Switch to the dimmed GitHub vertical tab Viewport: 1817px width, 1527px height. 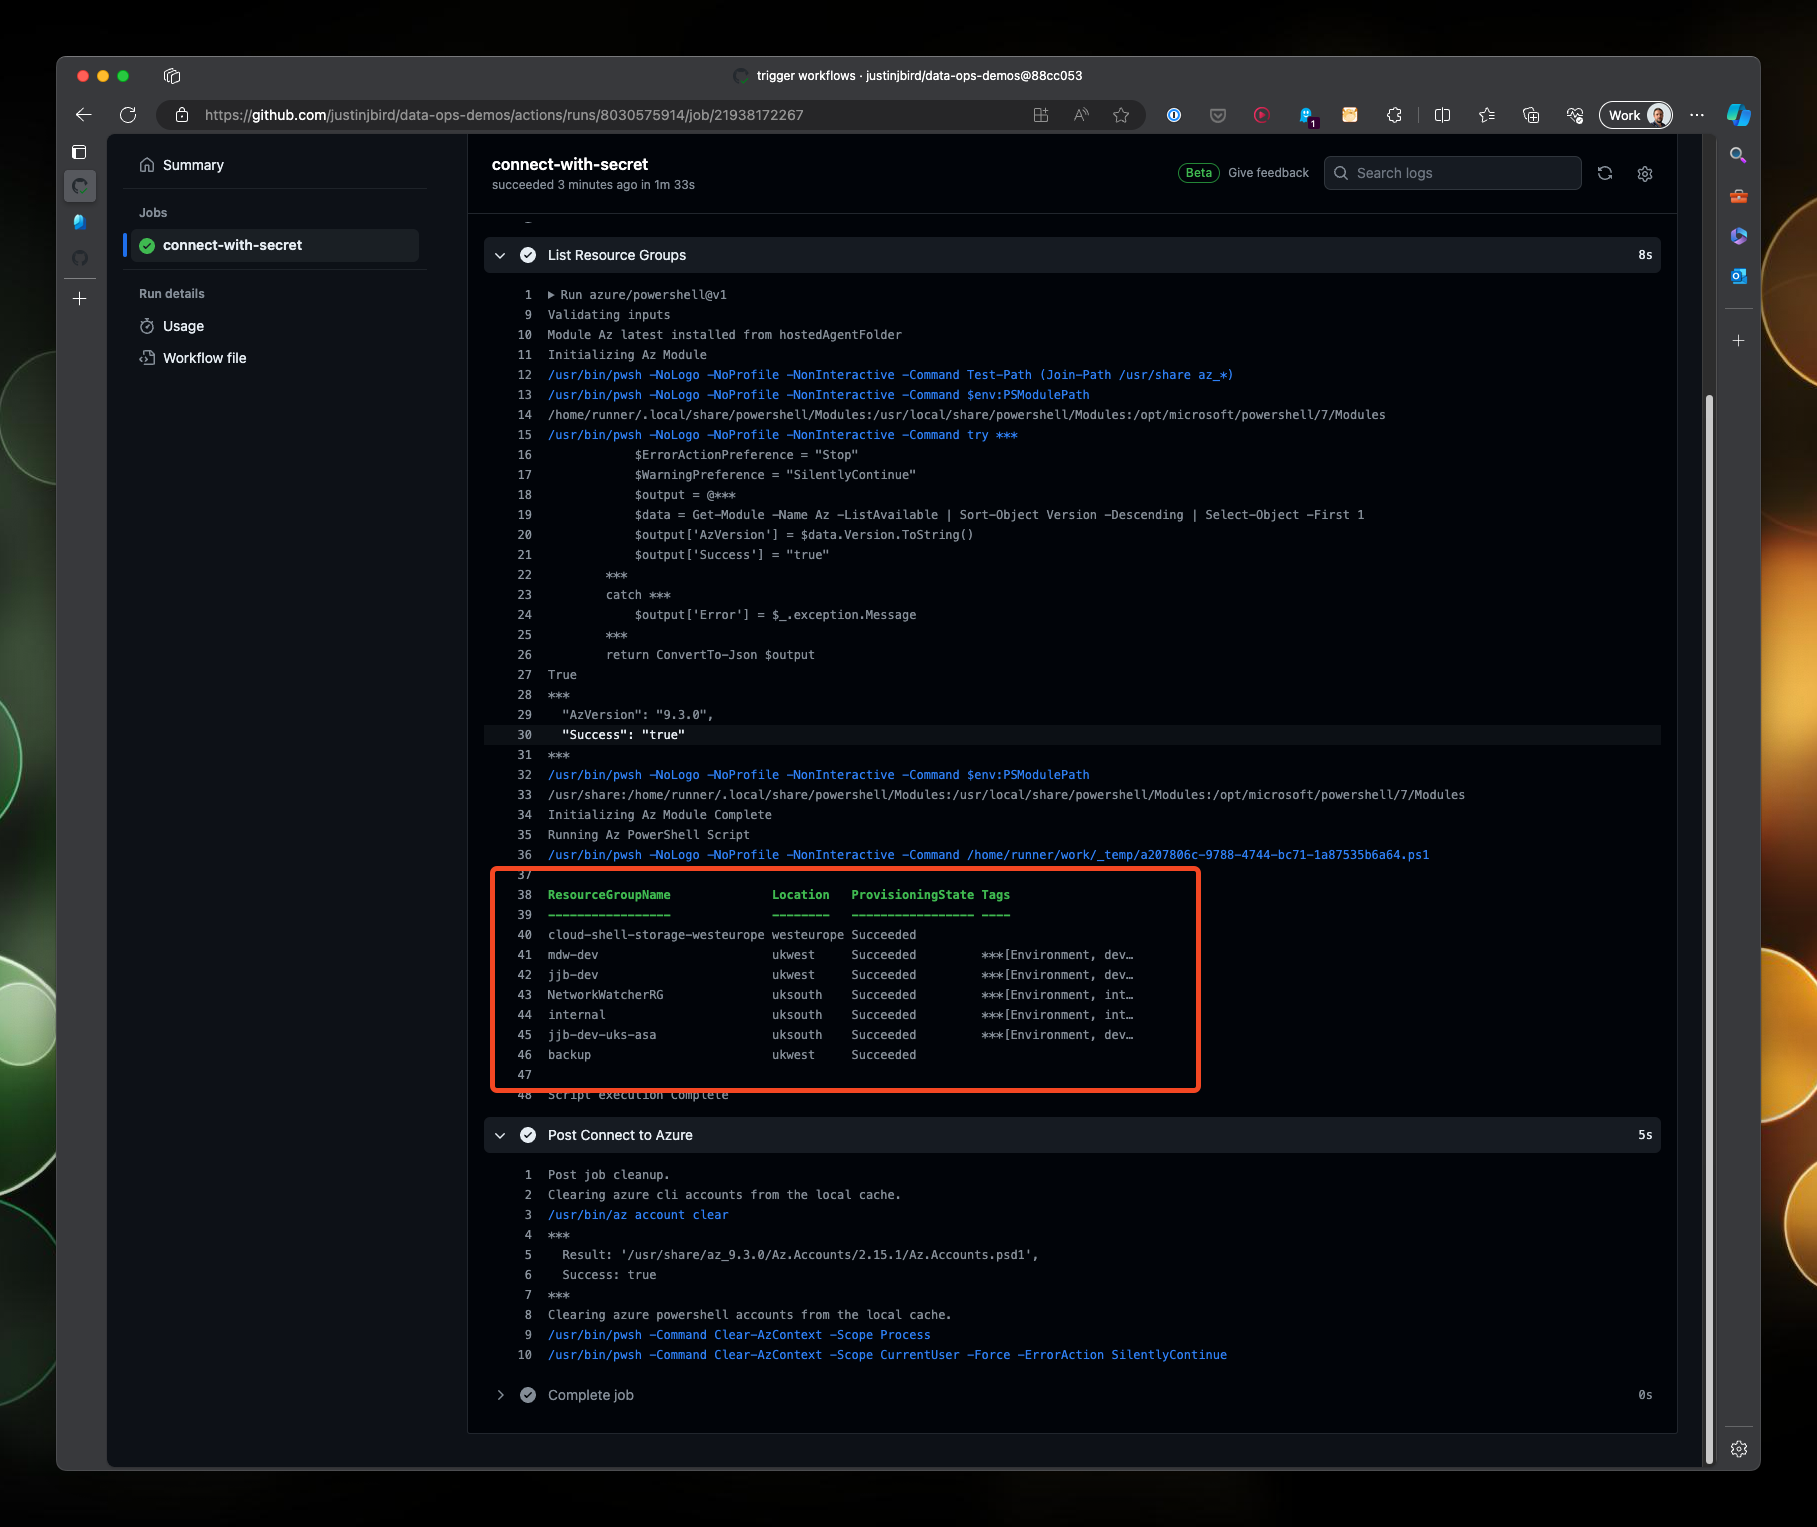[80, 258]
